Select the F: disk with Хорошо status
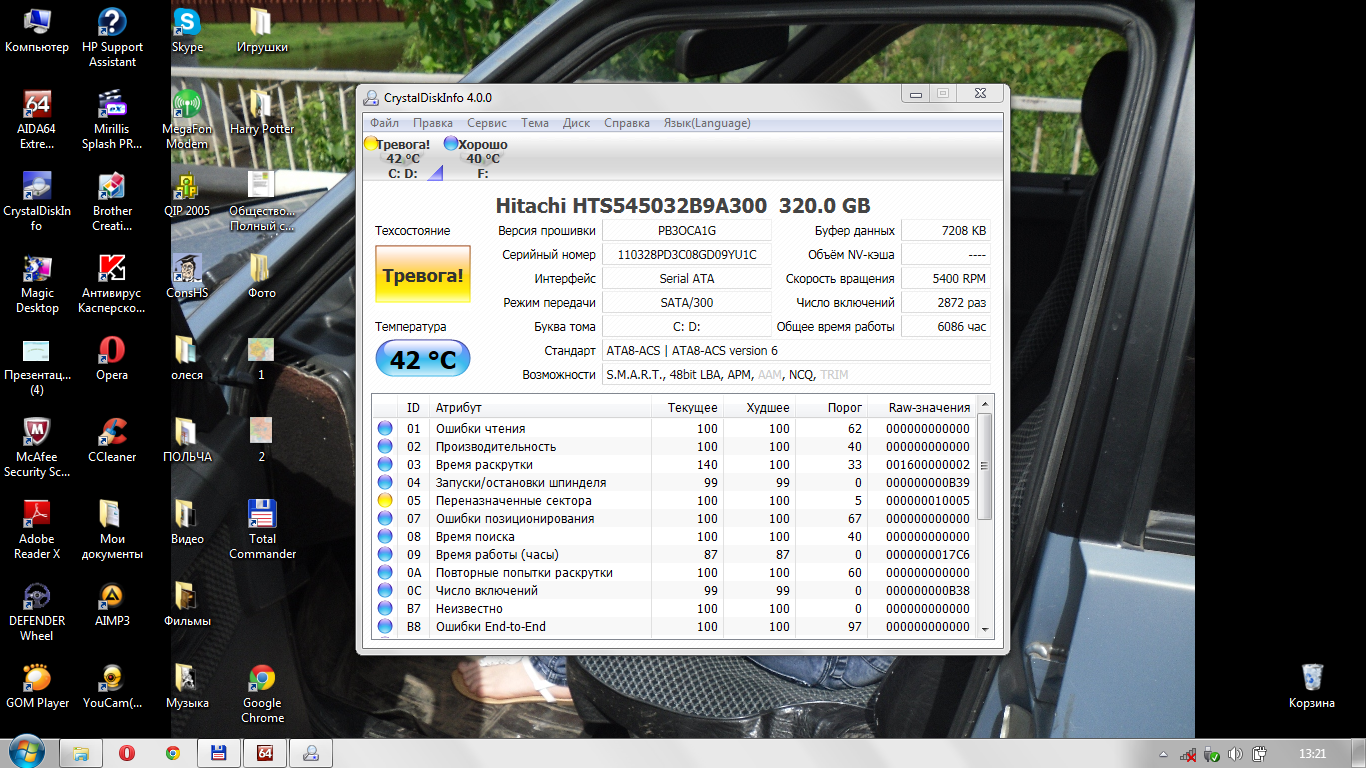1366x768 pixels. [x=482, y=159]
